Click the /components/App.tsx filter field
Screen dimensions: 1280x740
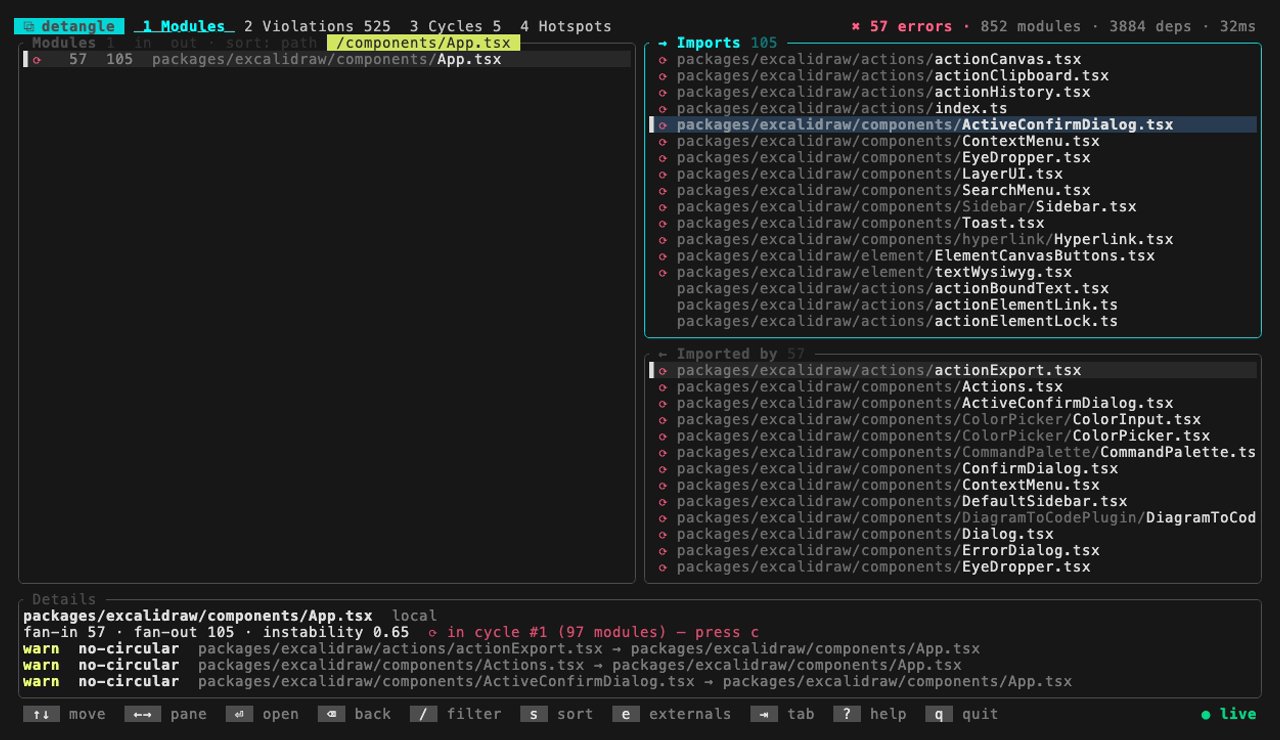point(423,43)
